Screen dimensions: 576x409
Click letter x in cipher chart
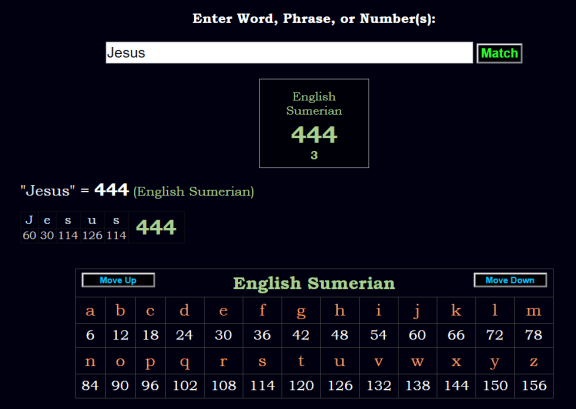click(456, 361)
